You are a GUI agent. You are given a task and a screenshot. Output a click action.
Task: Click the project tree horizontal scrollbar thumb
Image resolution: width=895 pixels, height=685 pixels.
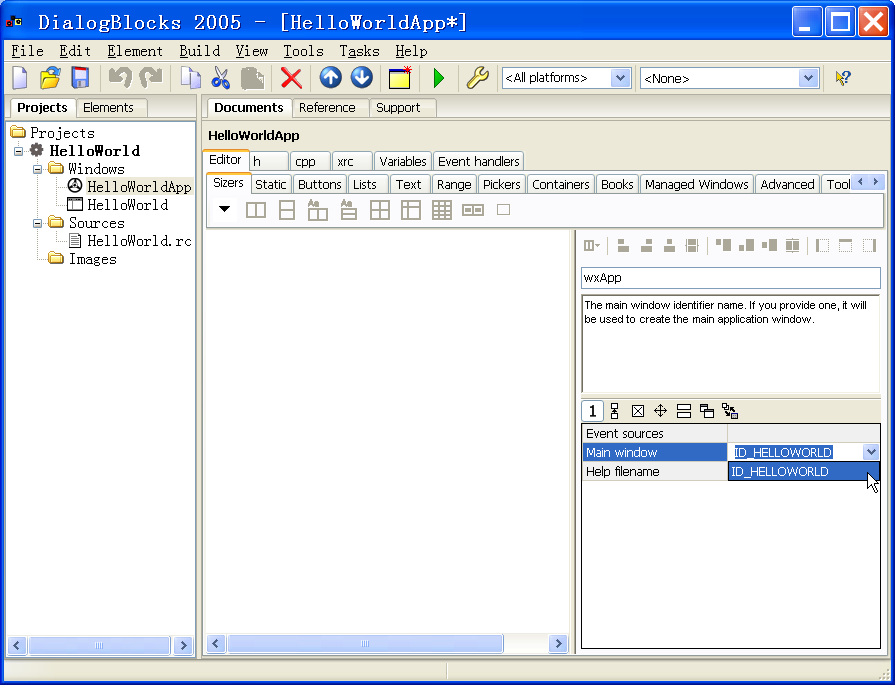[x=99, y=646]
